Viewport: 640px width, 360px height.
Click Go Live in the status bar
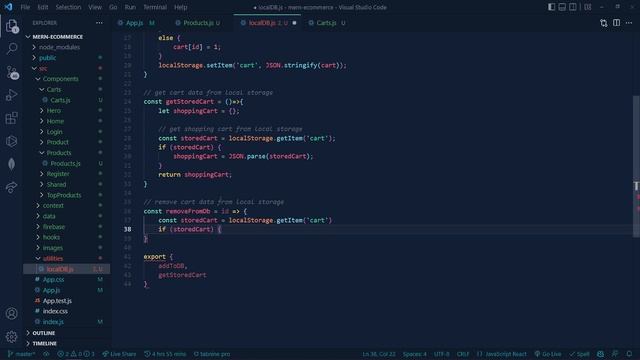(x=547, y=354)
